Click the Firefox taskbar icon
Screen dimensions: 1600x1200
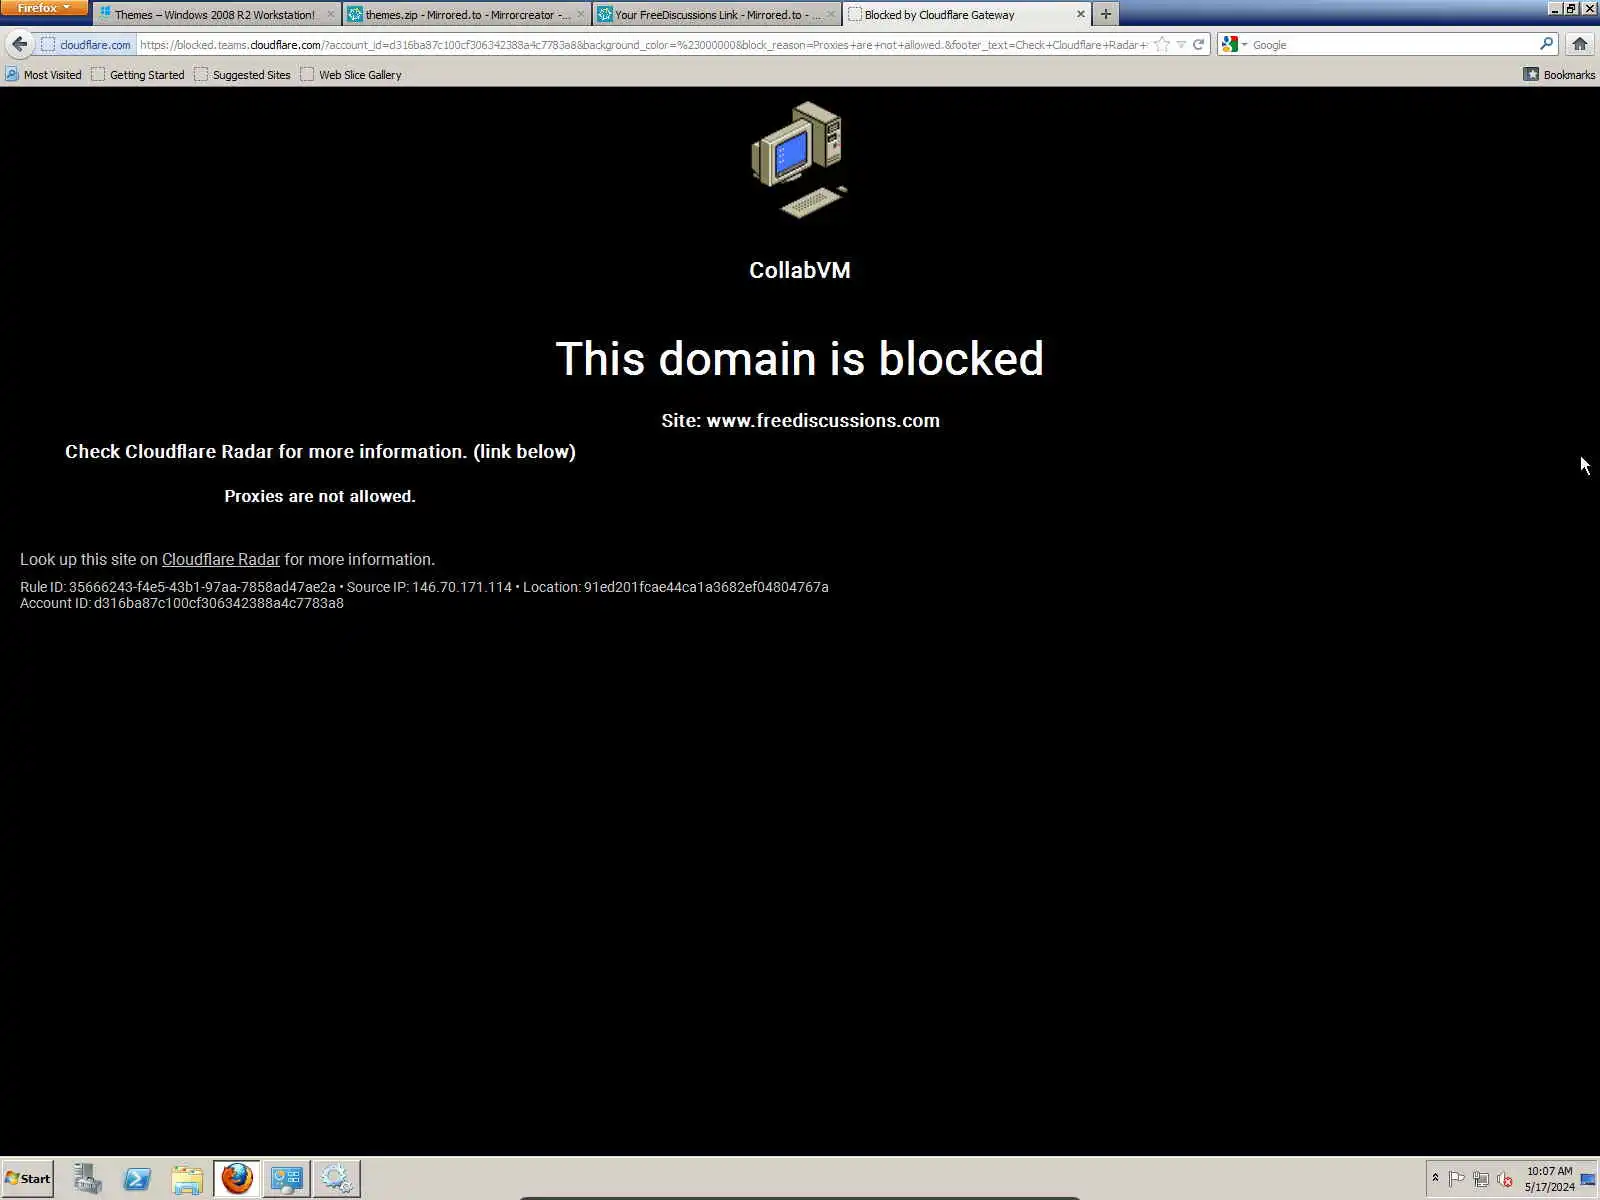point(237,1178)
